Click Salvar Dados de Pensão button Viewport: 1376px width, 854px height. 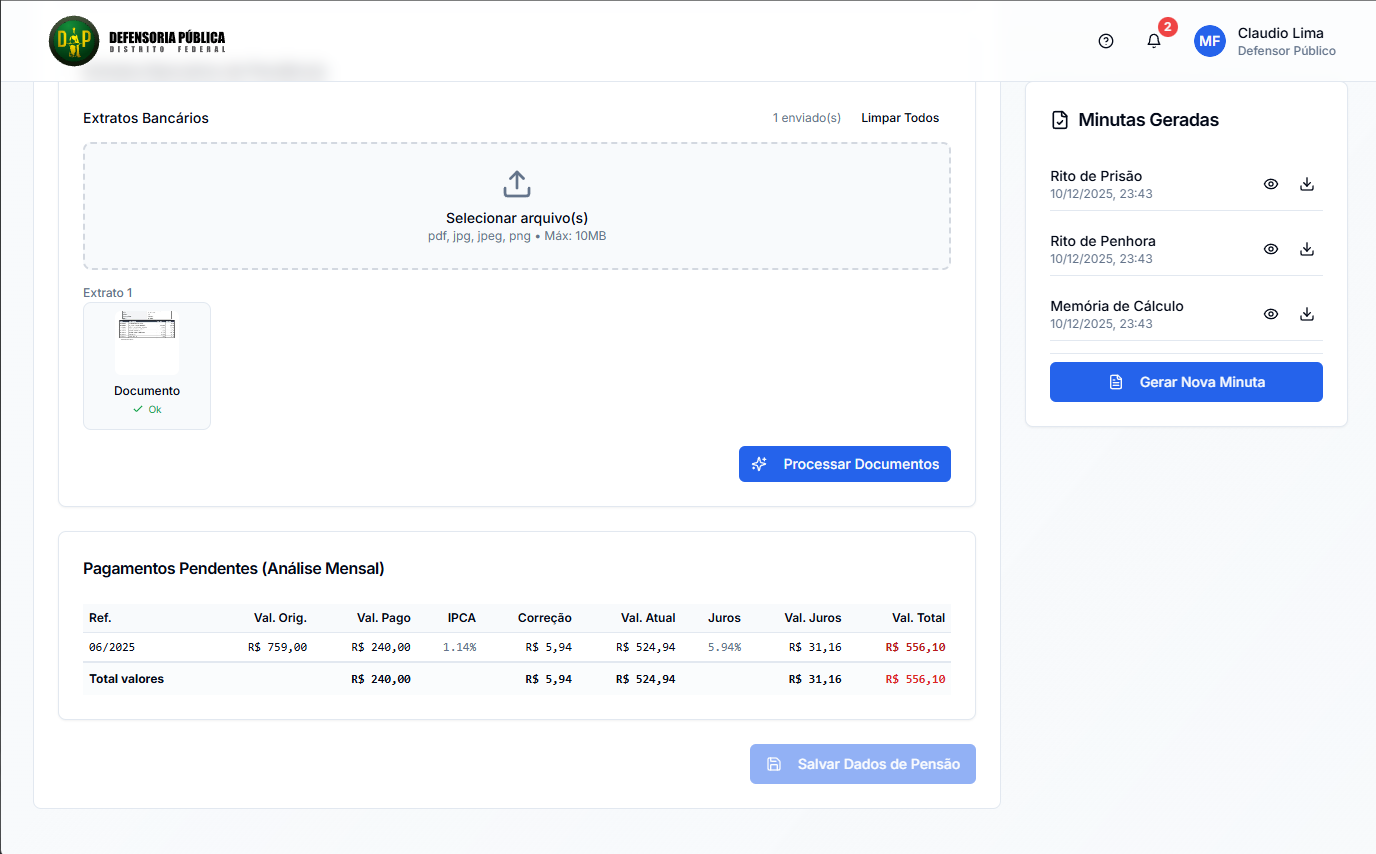(862, 764)
